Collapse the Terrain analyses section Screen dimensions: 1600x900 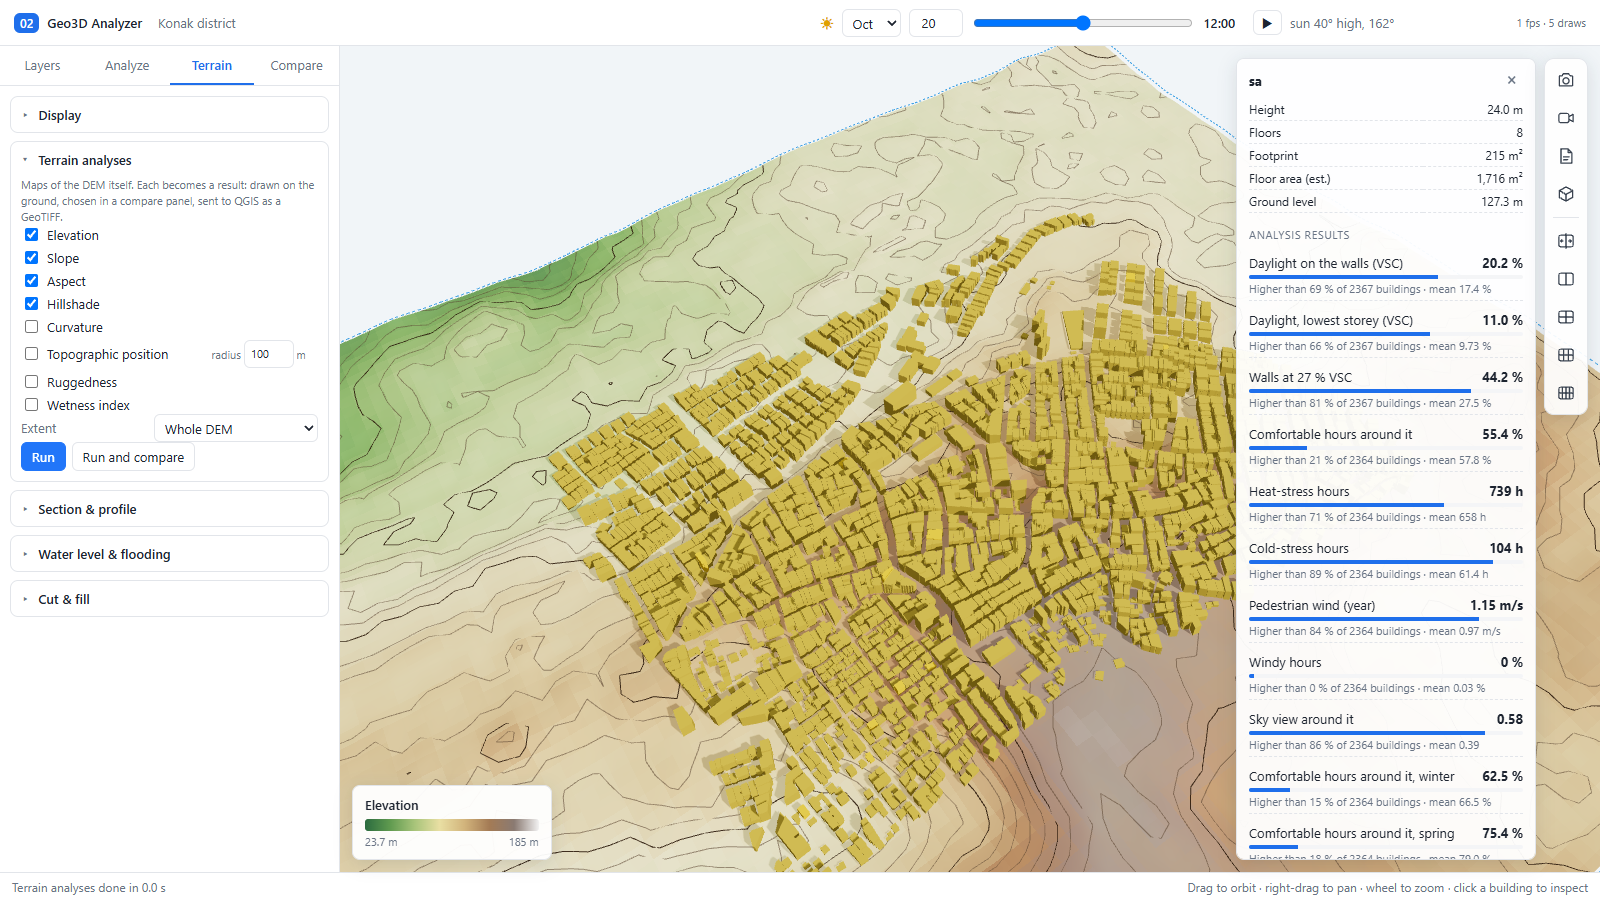(169, 160)
